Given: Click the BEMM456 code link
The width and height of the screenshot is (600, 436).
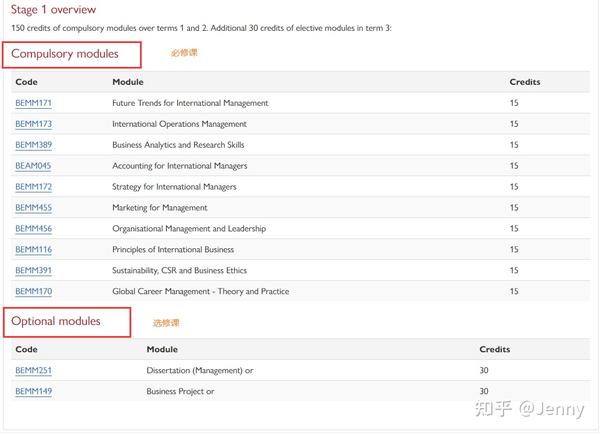Looking at the screenshot, I should [x=33, y=229].
